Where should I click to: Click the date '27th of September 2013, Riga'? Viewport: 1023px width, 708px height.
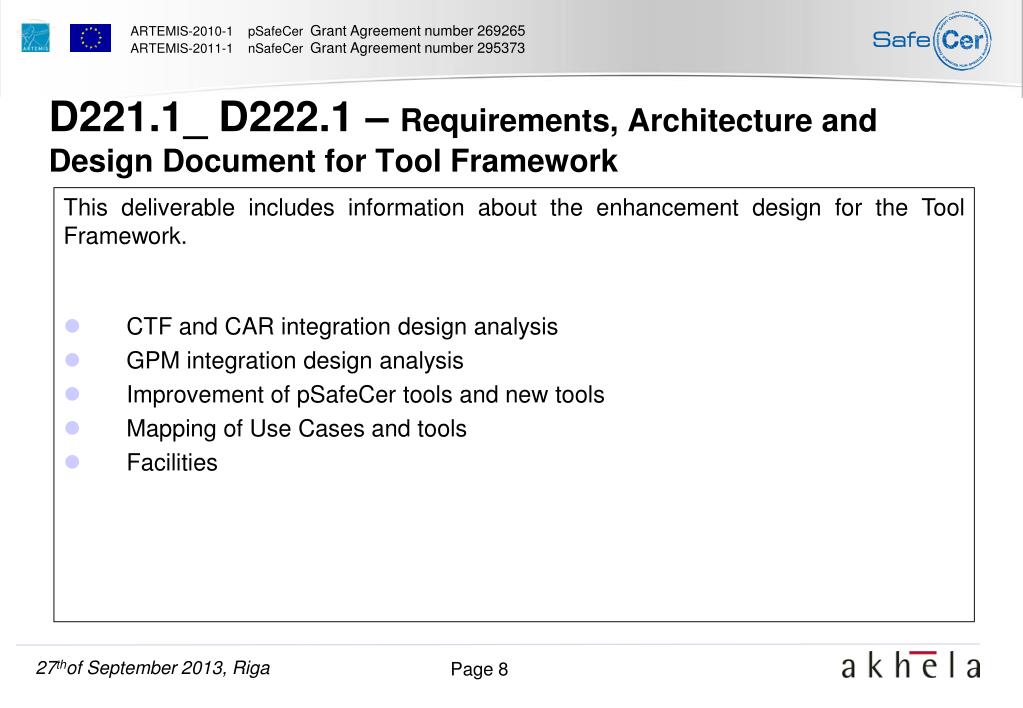153,668
